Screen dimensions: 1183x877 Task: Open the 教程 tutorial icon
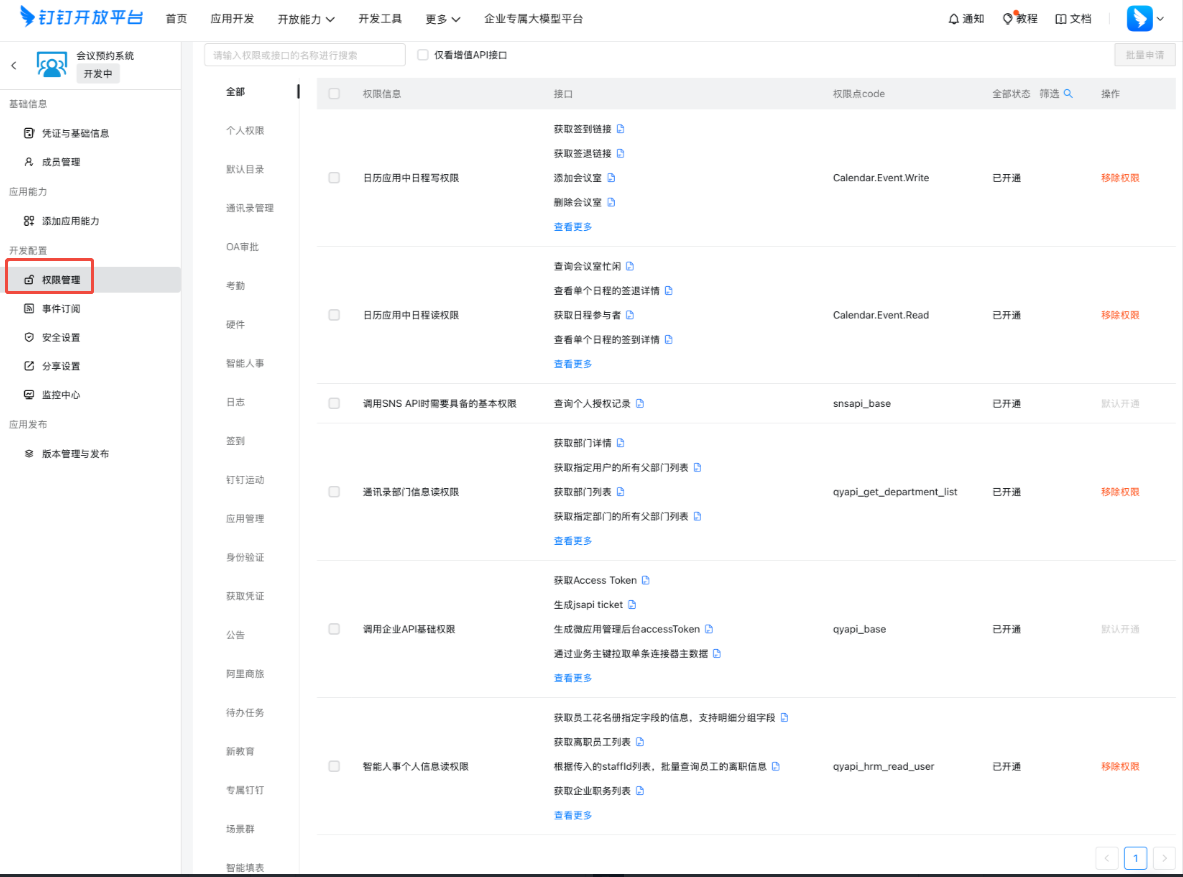pyautogui.click(x=1008, y=19)
